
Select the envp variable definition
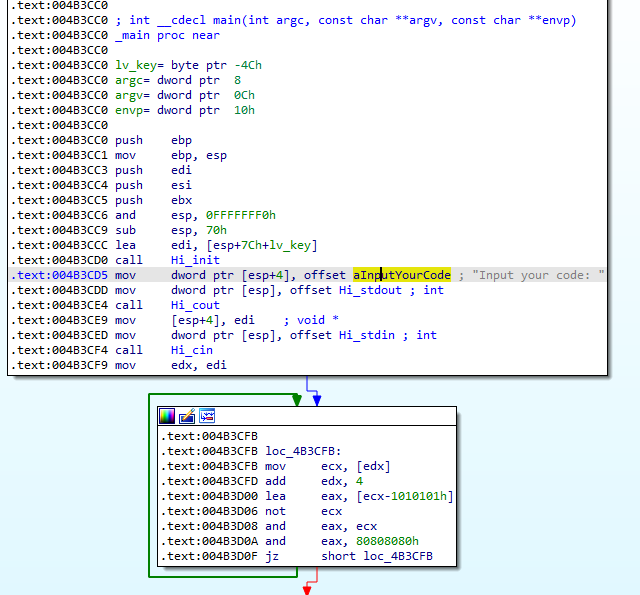[185, 110]
